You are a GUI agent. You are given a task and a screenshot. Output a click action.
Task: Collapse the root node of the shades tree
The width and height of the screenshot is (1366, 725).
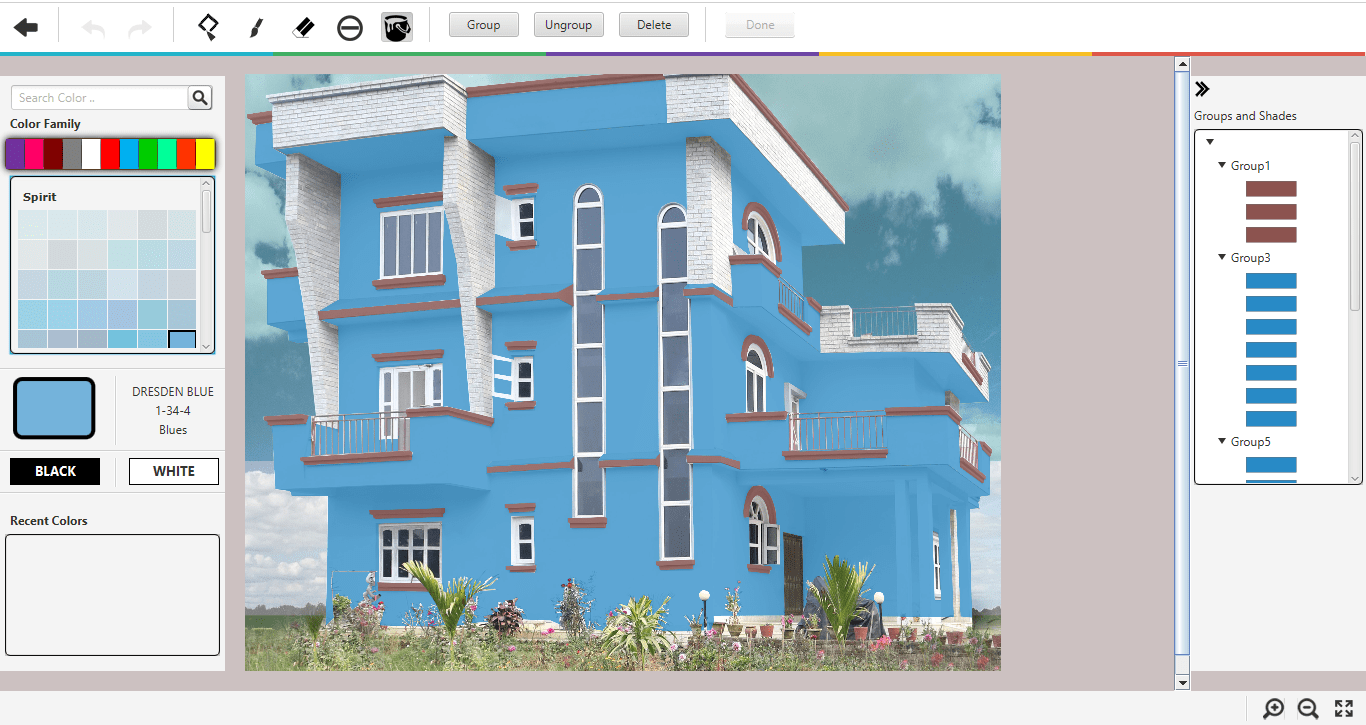point(1210,142)
